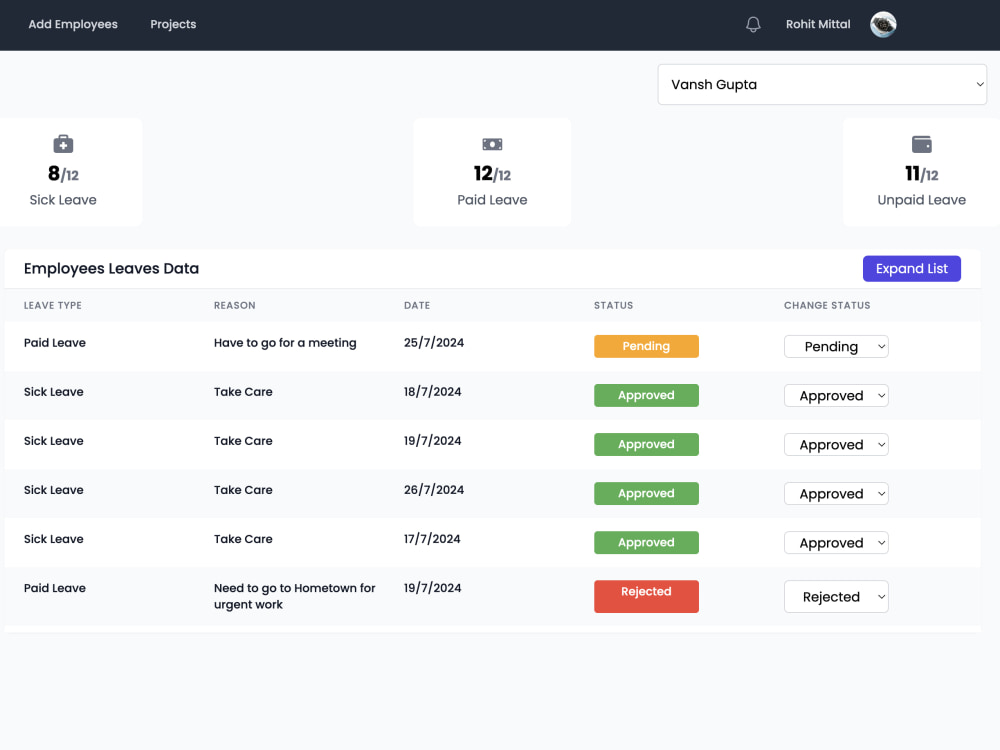
Task: Click the date 17/7/2024
Action: [x=432, y=539]
